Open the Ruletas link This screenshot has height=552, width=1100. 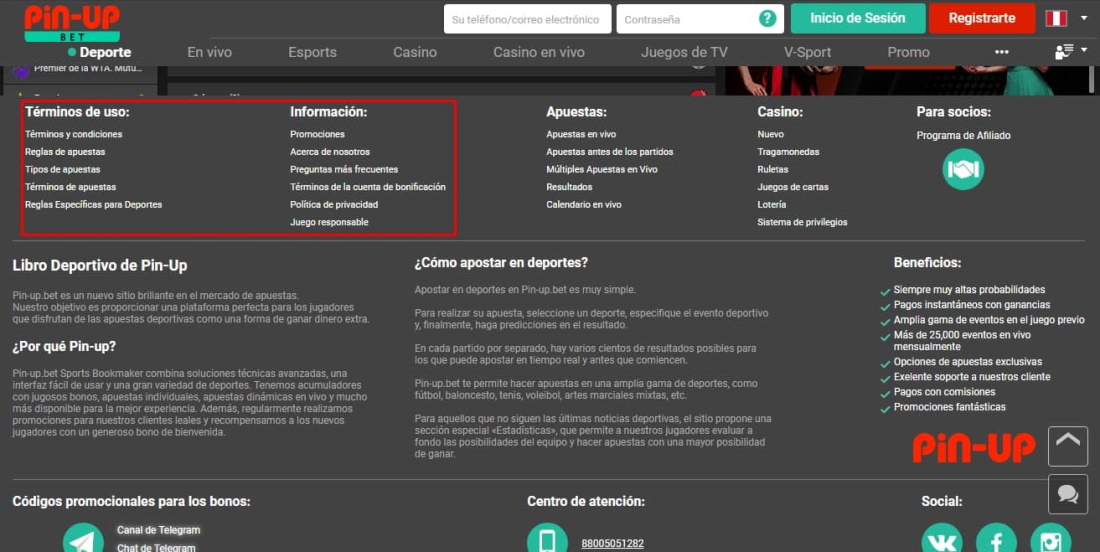[x=772, y=169]
